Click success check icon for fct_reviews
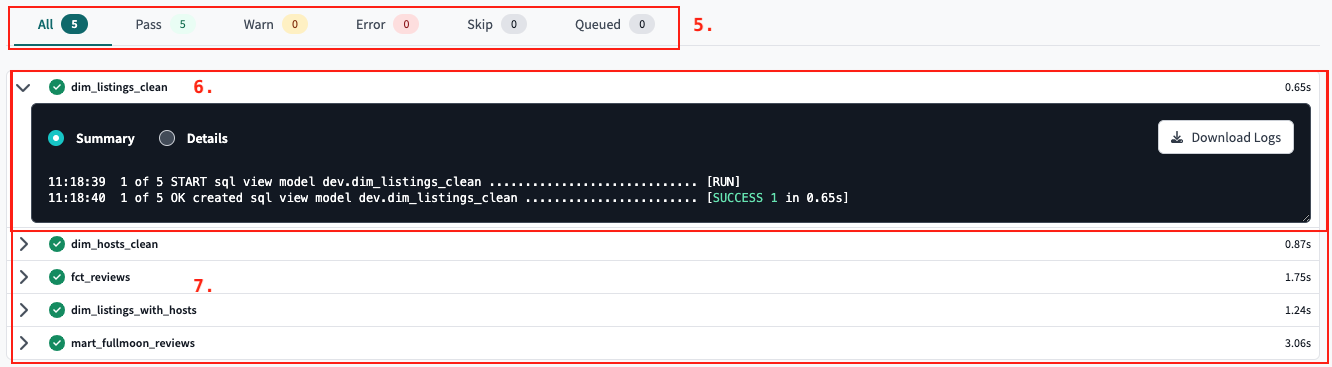1332x367 pixels. (x=57, y=277)
